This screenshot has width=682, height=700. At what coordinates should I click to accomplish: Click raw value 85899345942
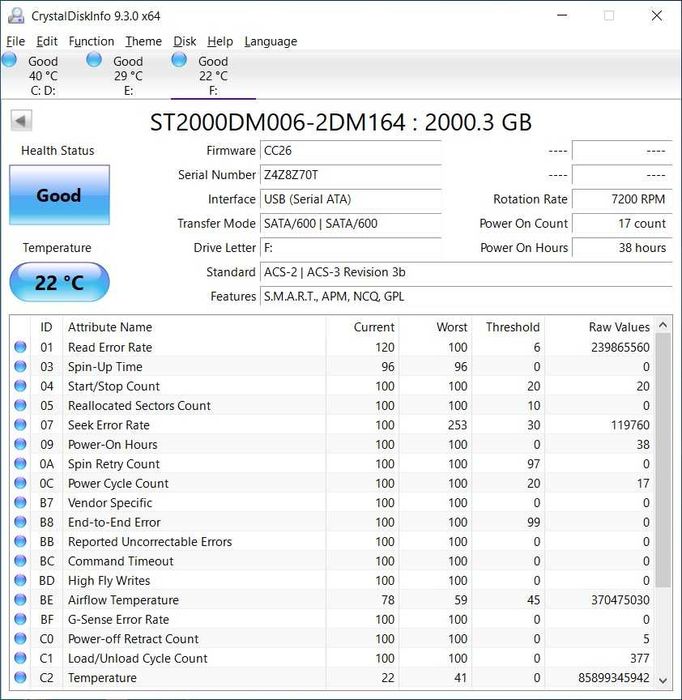tap(614, 677)
